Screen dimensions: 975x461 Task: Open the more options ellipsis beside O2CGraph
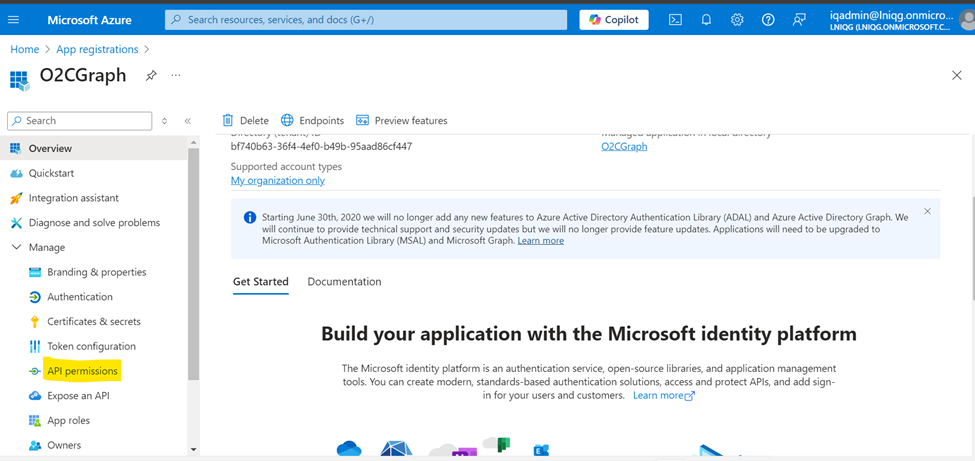click(x=176, y=76)
